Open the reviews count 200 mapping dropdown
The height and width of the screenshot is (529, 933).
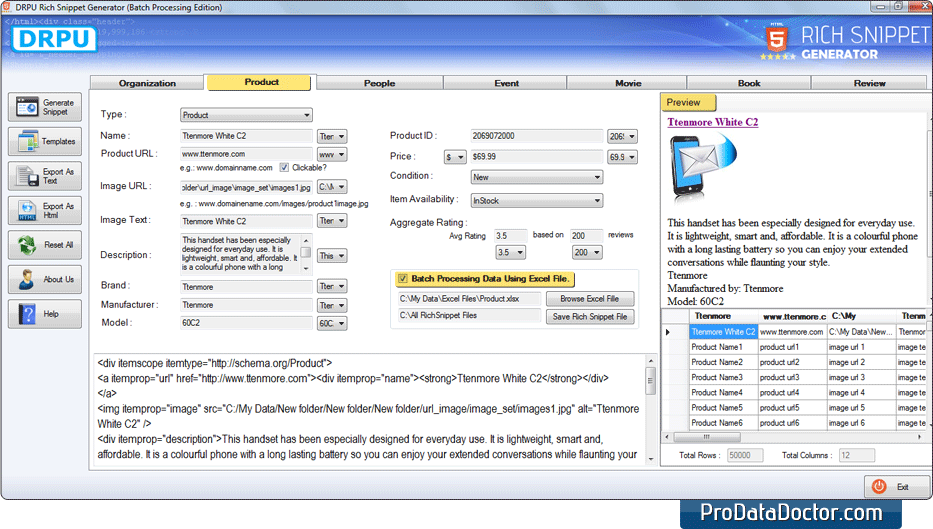[x=587, y=253]
